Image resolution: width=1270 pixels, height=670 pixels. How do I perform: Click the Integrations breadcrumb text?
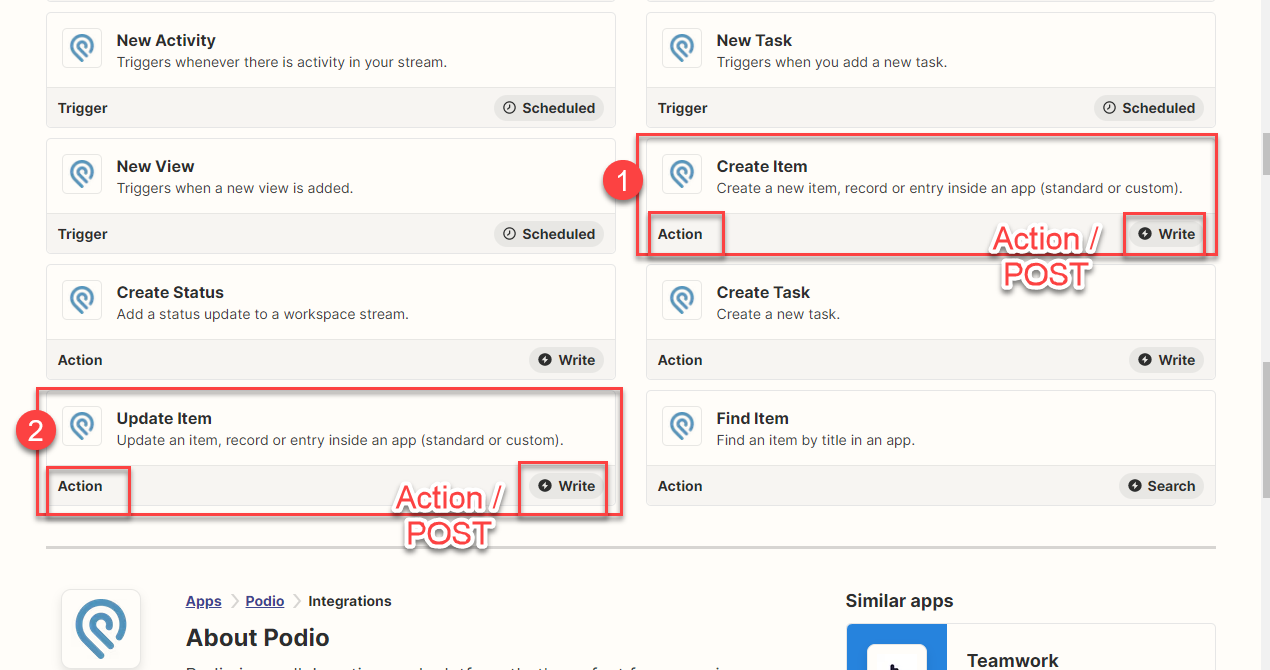coord(350,601)
